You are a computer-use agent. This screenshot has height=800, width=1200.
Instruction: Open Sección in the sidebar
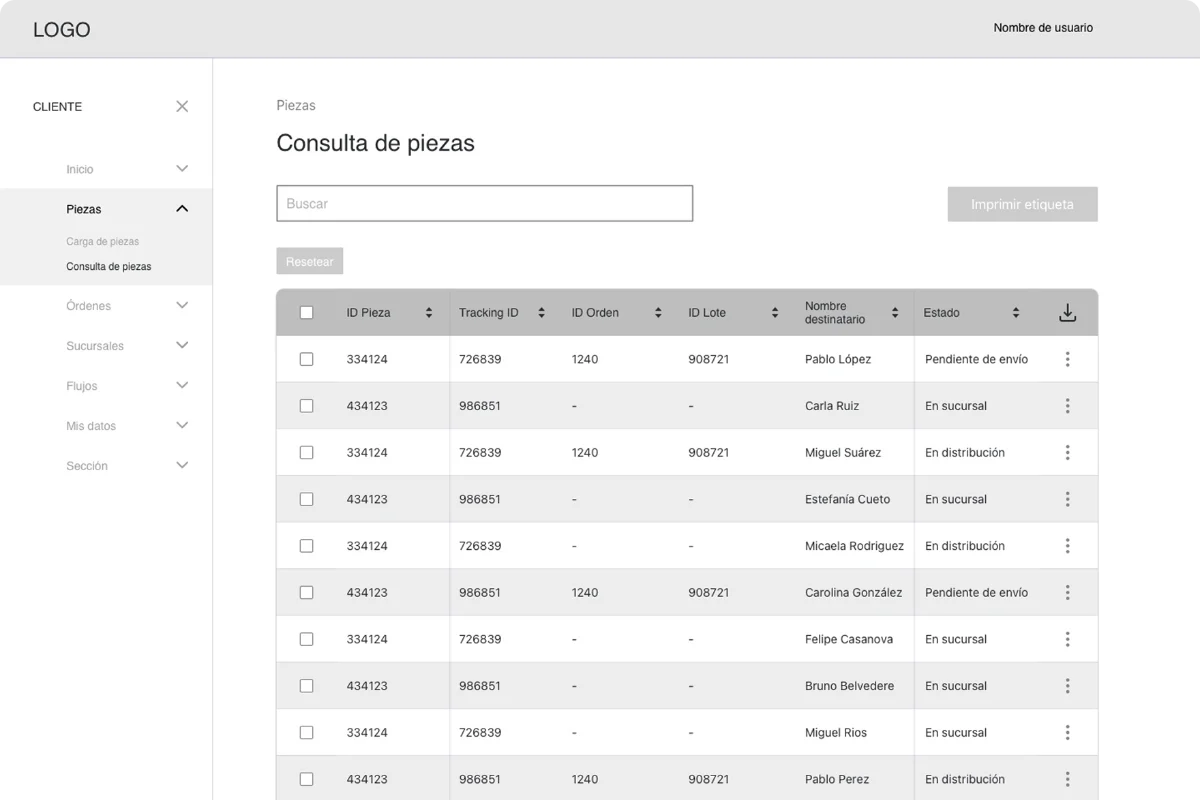point(87,466)
